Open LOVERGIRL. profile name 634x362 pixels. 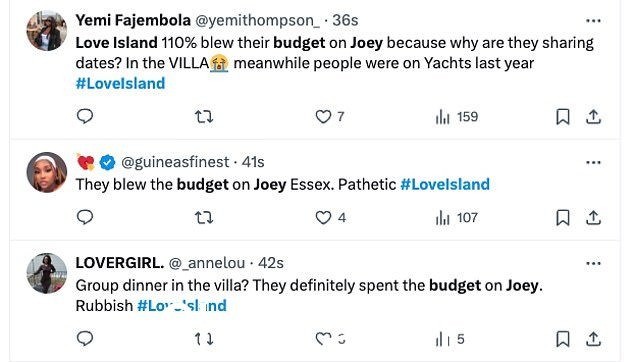tap(120, 263)
